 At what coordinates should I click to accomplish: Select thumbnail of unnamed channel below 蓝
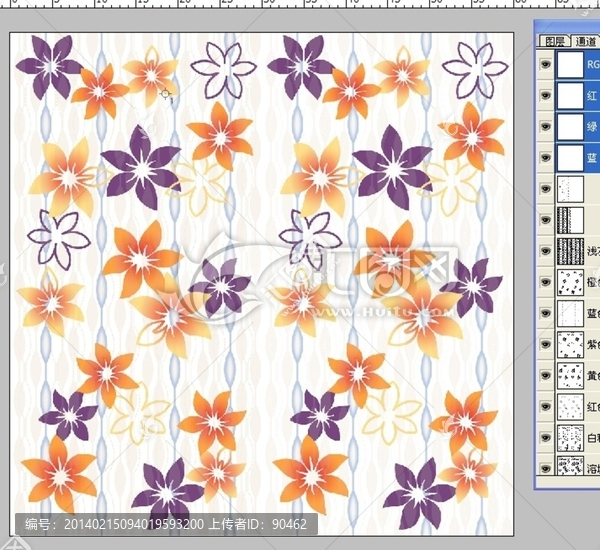(x=570, y=189)
